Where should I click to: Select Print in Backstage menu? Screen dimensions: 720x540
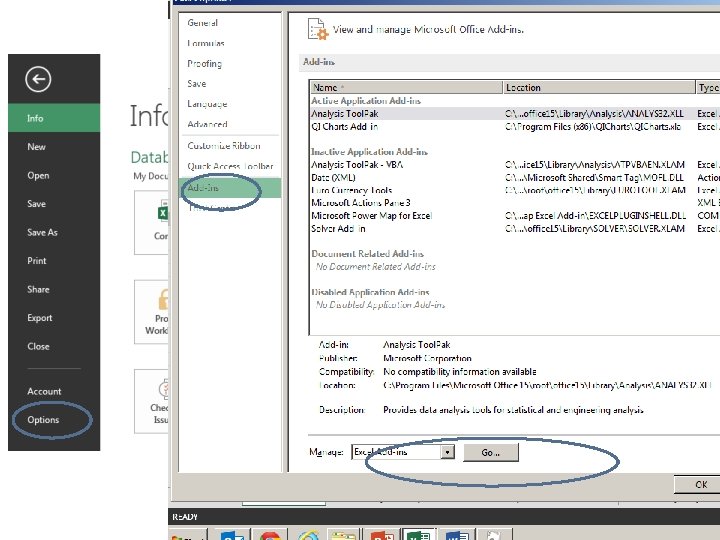(54, 261)
